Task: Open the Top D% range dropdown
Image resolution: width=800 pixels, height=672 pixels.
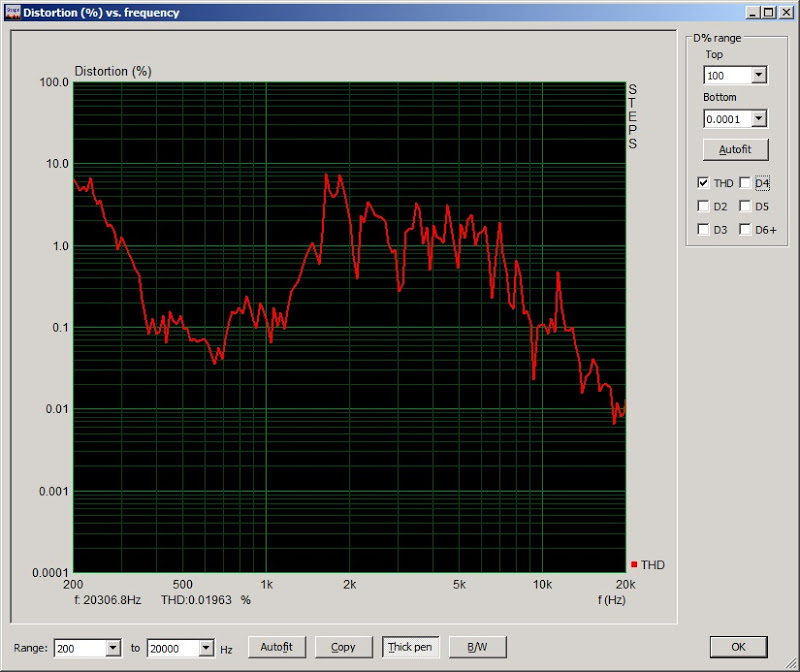Action: click(759, 76)
